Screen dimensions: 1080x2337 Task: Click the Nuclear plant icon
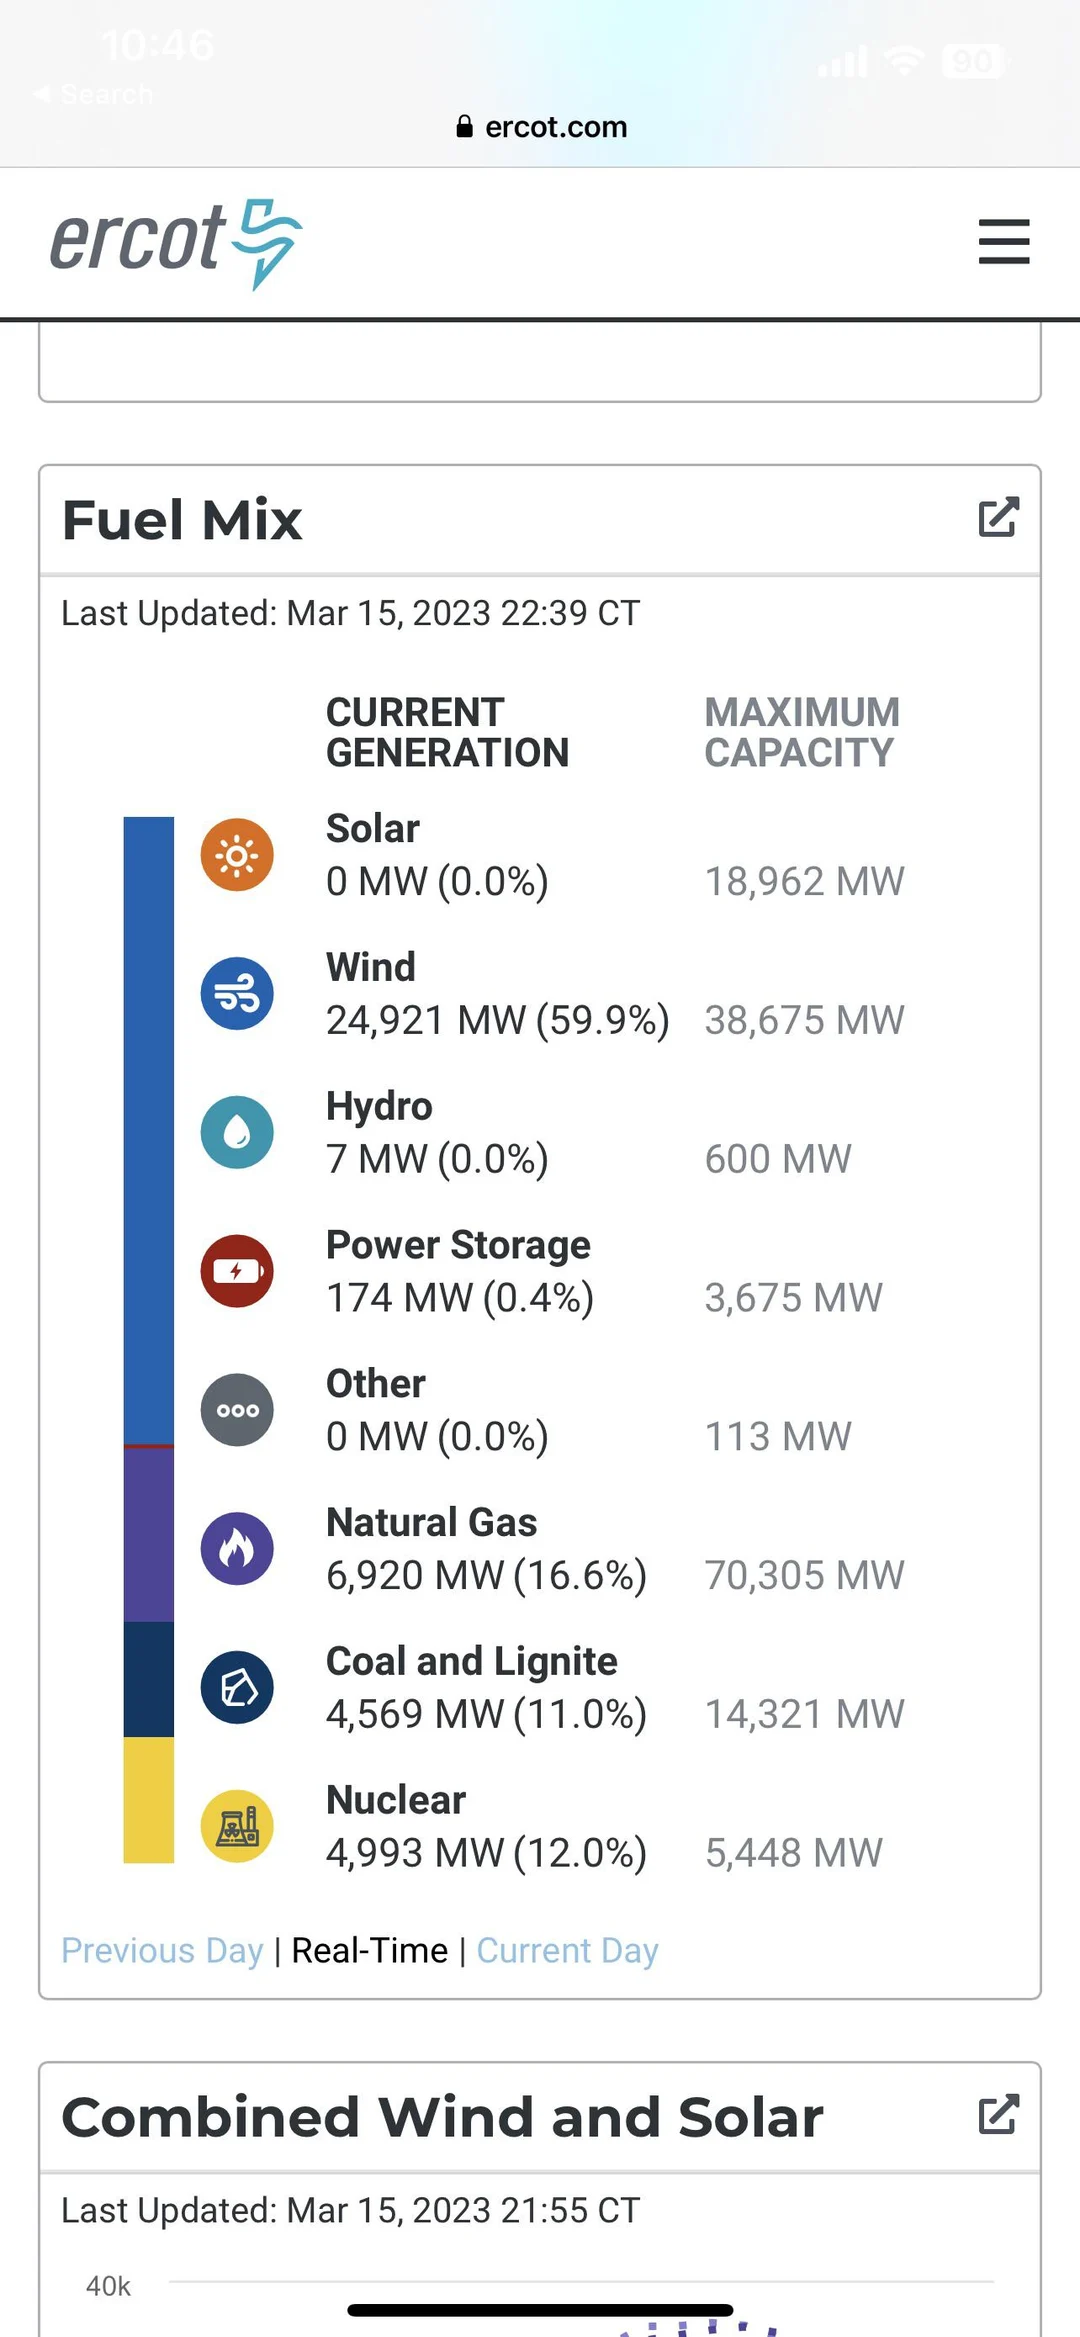pos(237,1825)
